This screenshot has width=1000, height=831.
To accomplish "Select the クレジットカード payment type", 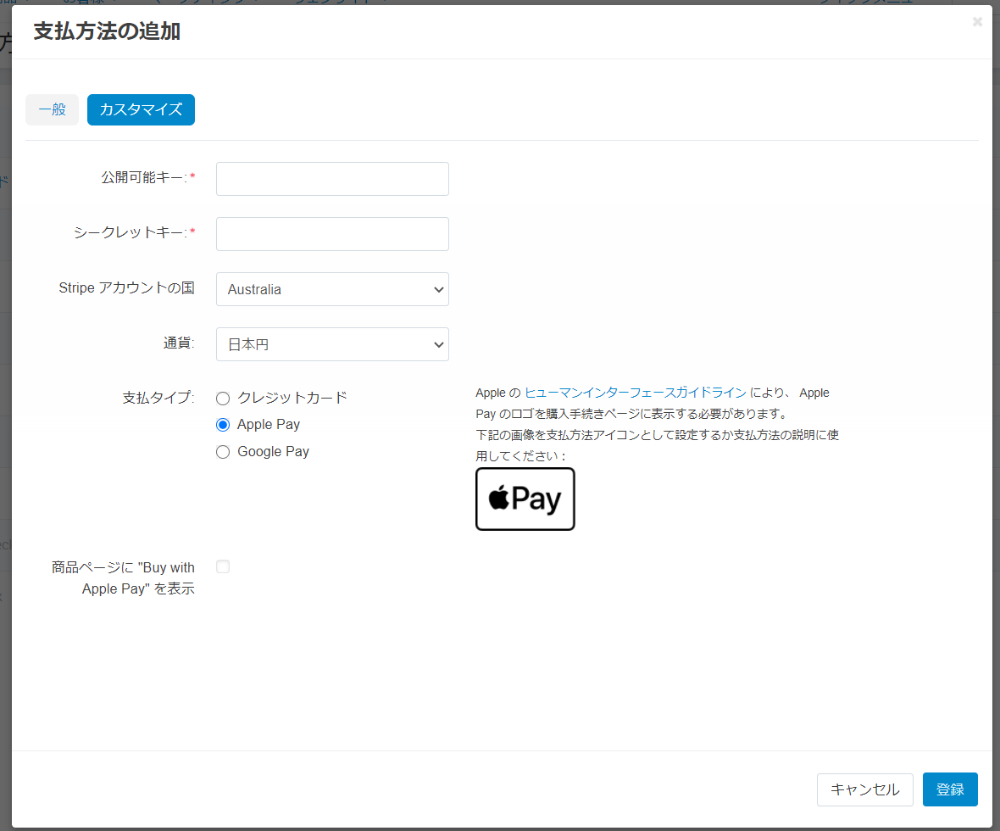I will [x=223, y=399].
